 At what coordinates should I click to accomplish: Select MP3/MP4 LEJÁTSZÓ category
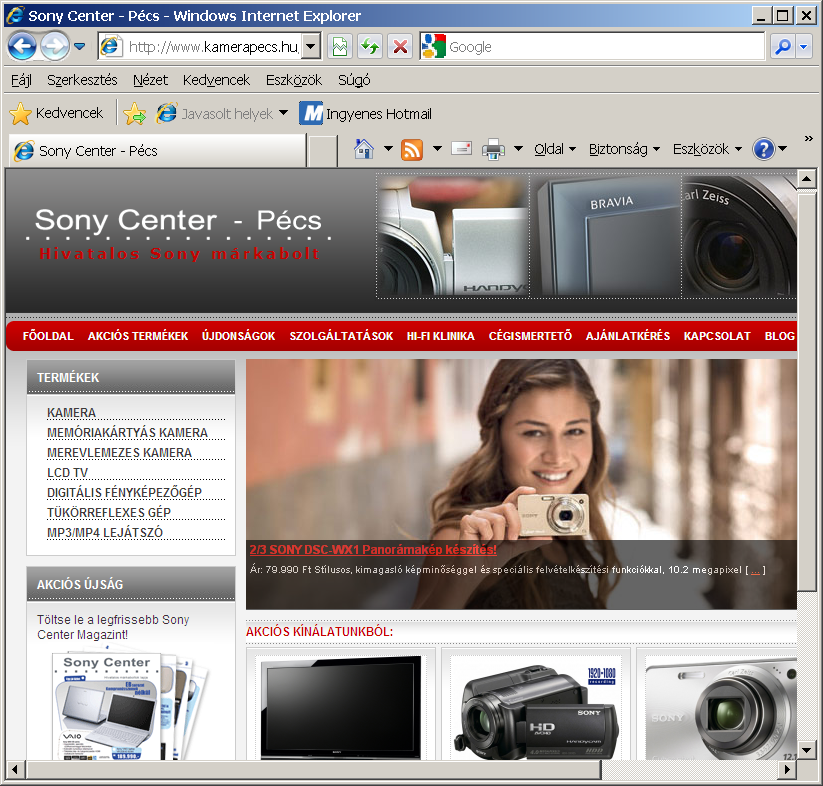104,533
